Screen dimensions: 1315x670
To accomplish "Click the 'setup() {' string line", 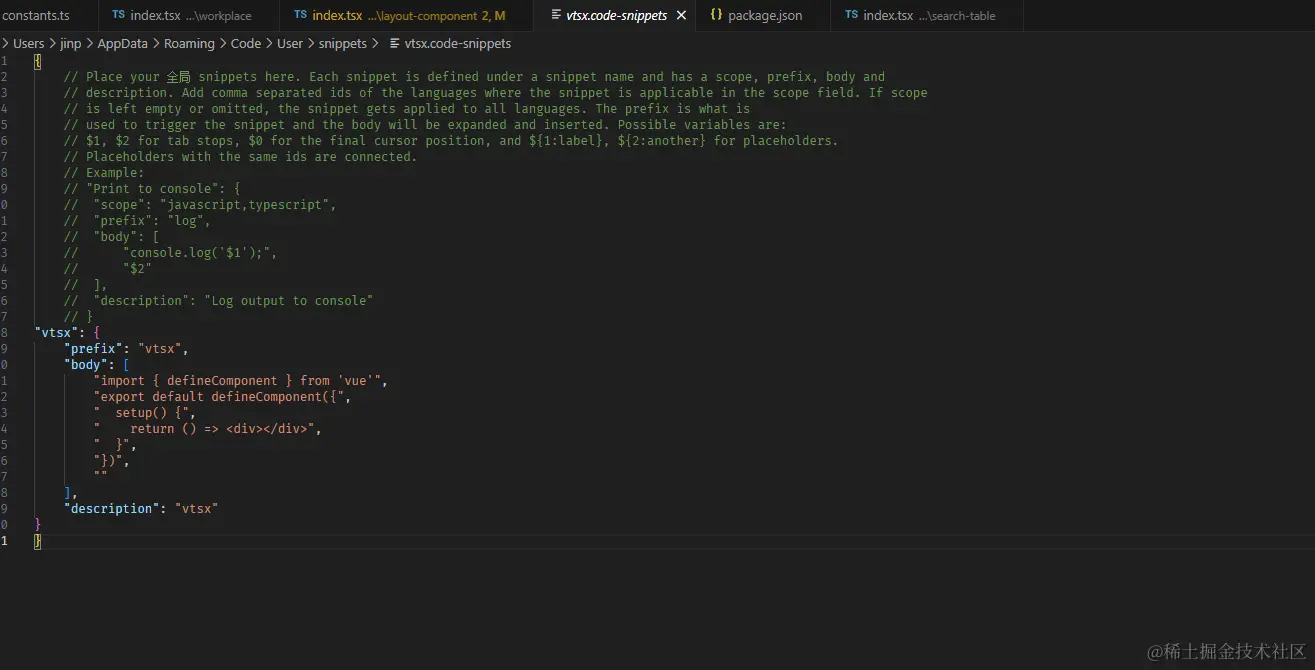I will point(145,413).
